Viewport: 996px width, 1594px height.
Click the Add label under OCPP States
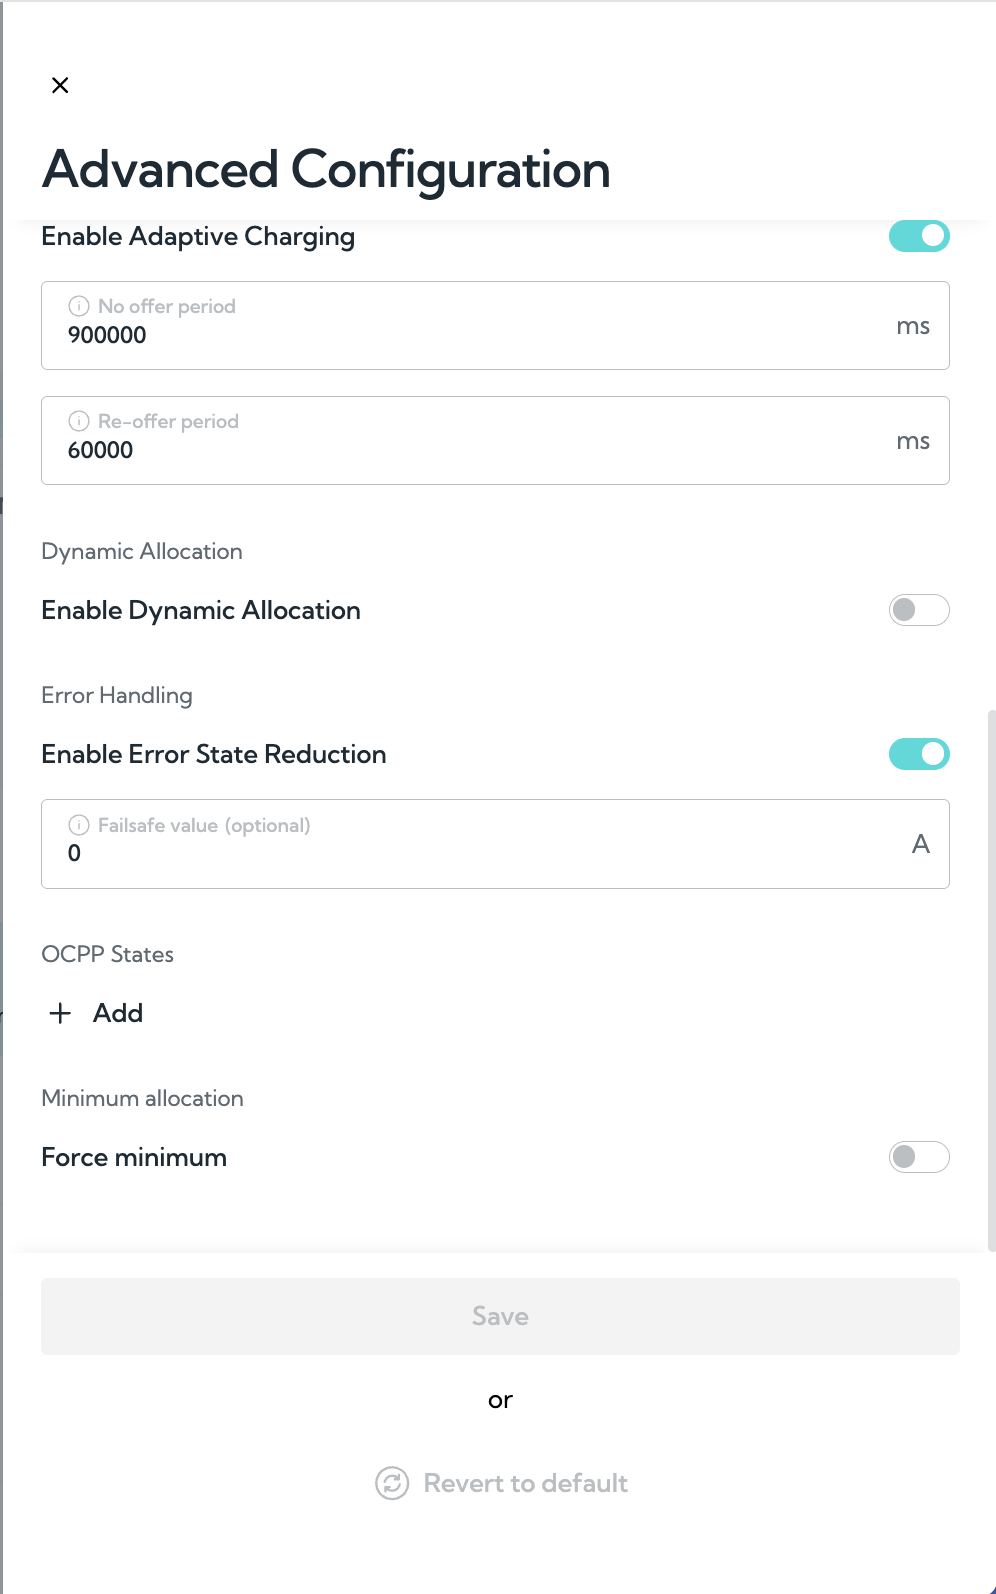118,1013
